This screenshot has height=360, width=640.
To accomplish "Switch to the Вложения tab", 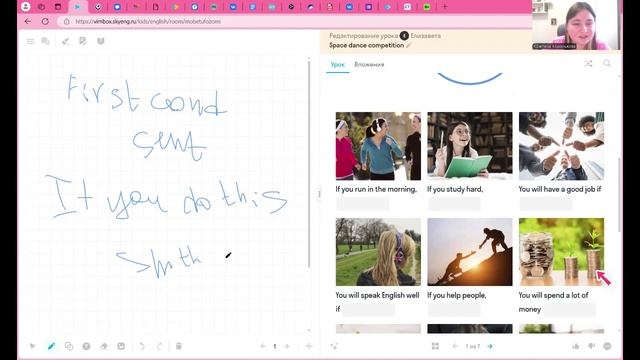I will pos(369,64).
